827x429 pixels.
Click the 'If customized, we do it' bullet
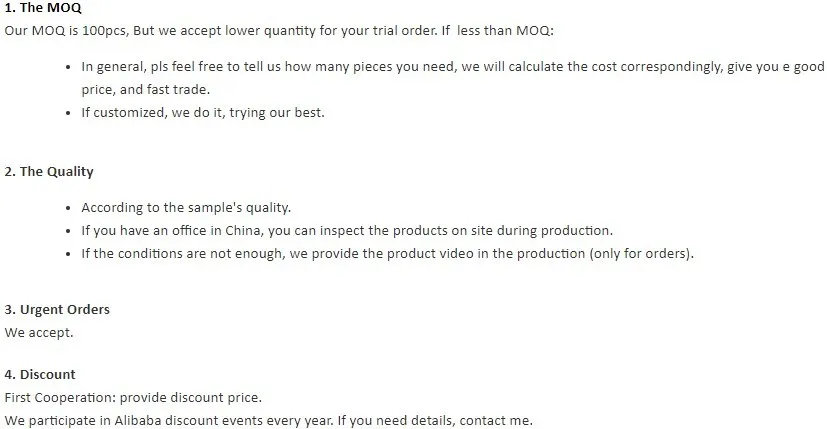point(203,113)
